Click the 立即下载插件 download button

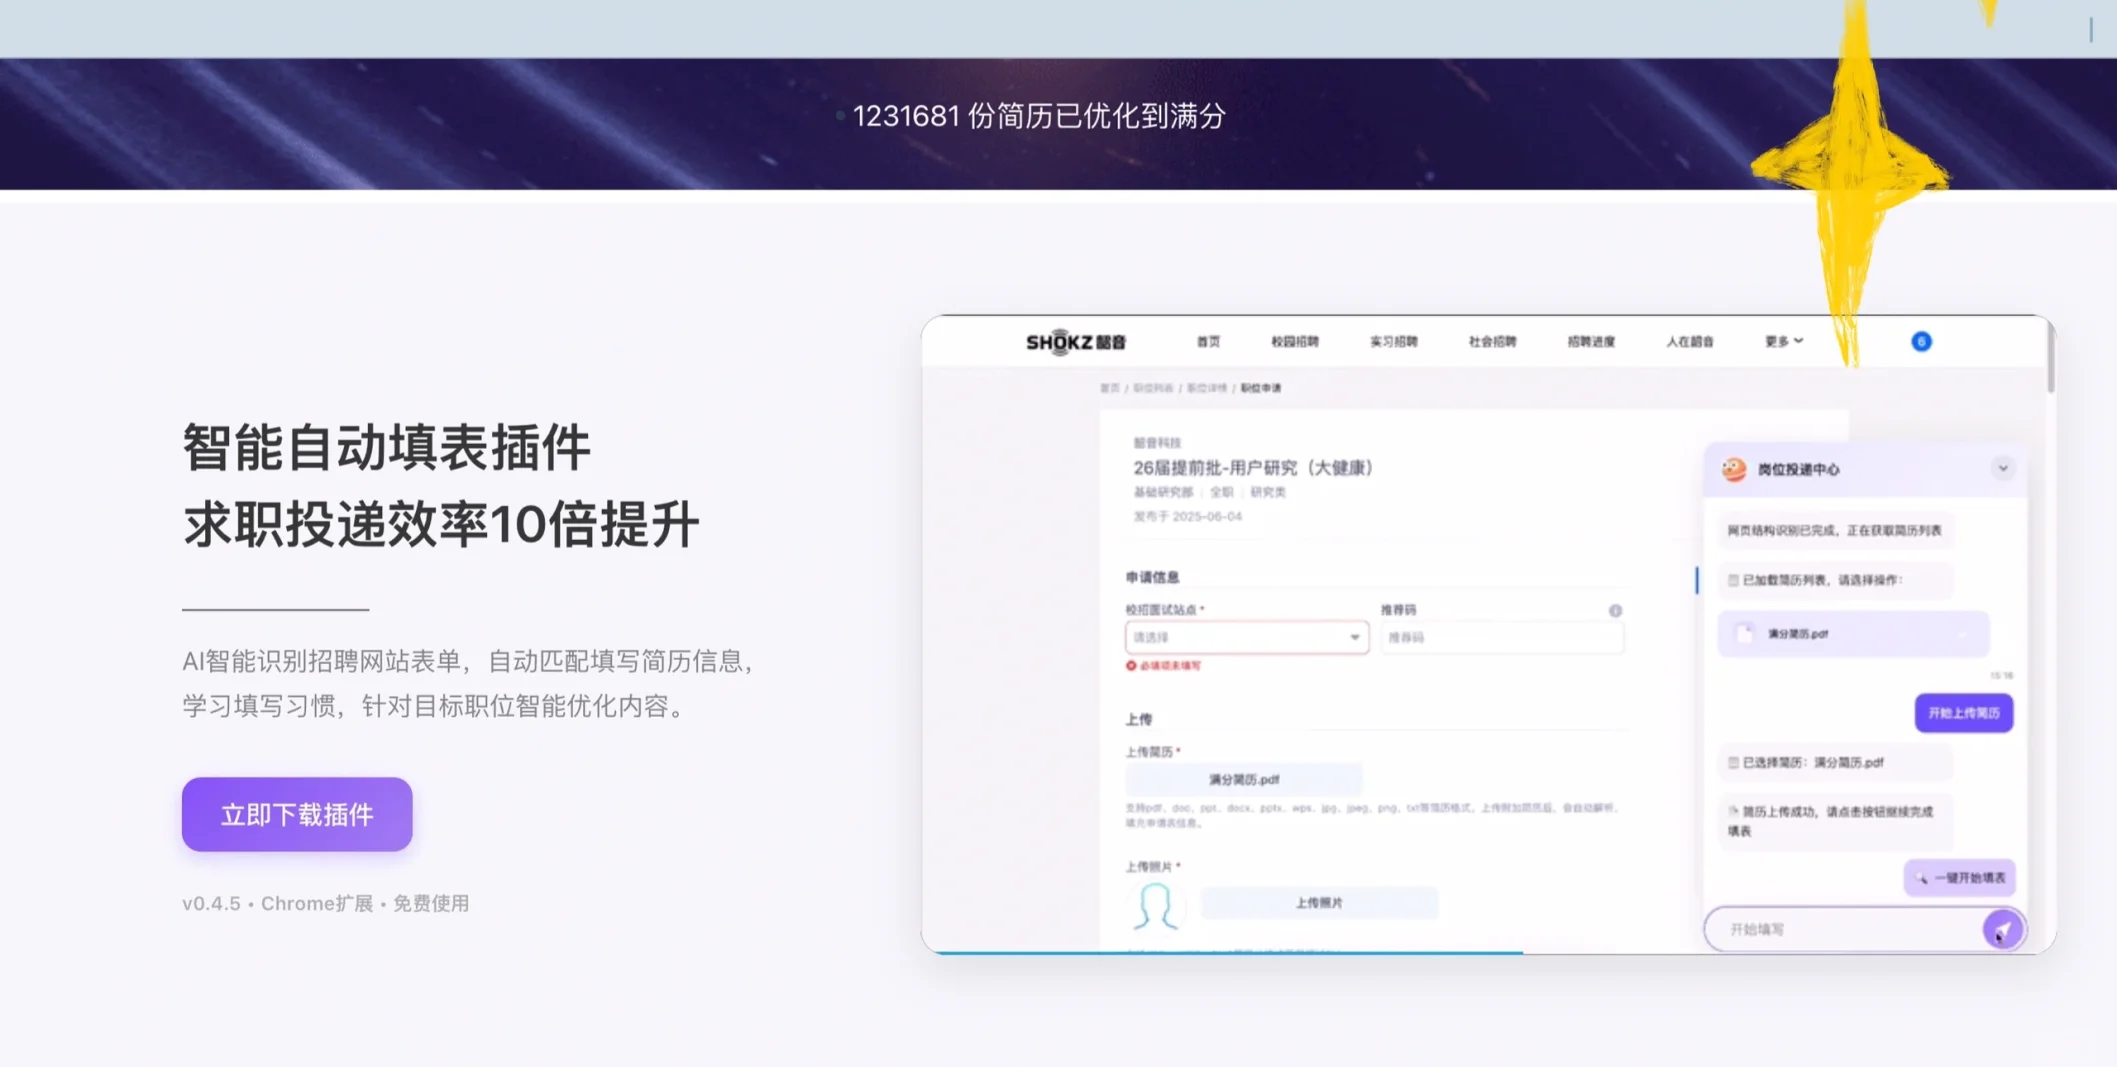(296, 815)
